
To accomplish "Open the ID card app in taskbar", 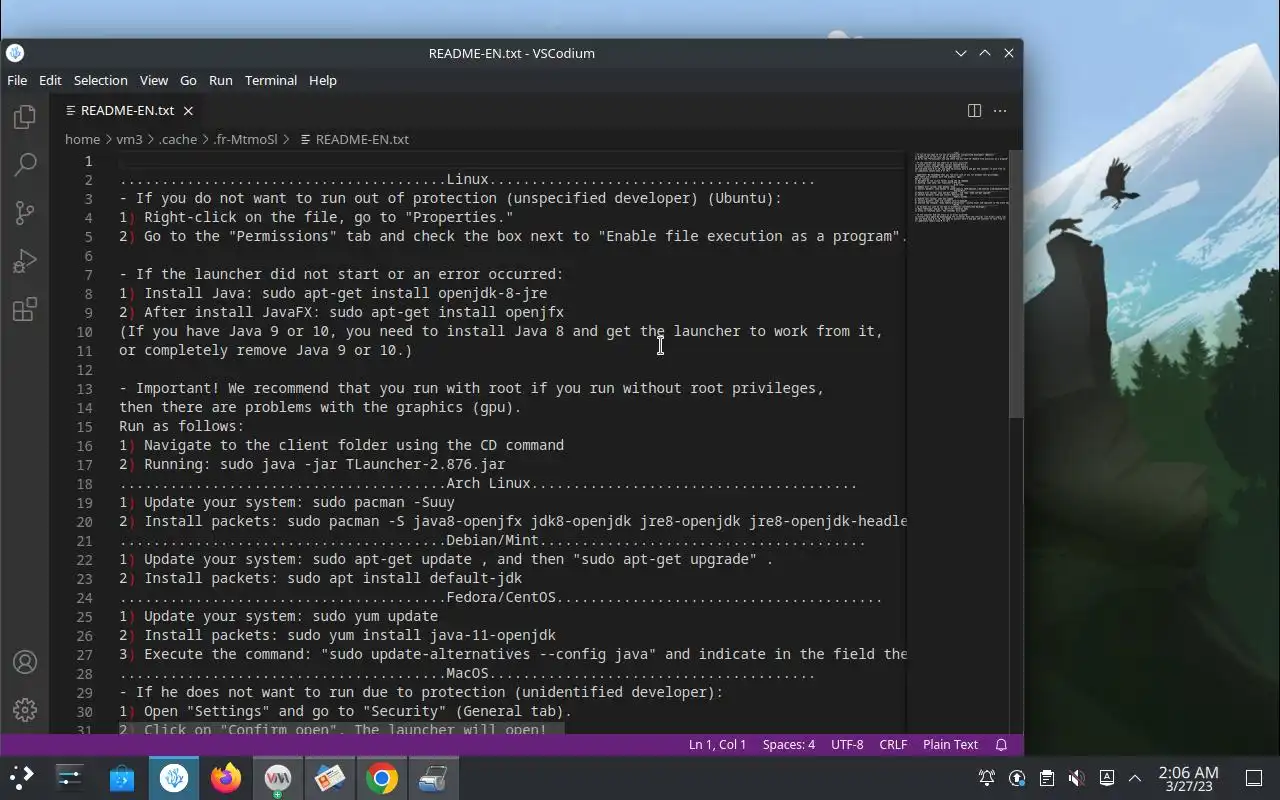I will click(x=330, y=778).
